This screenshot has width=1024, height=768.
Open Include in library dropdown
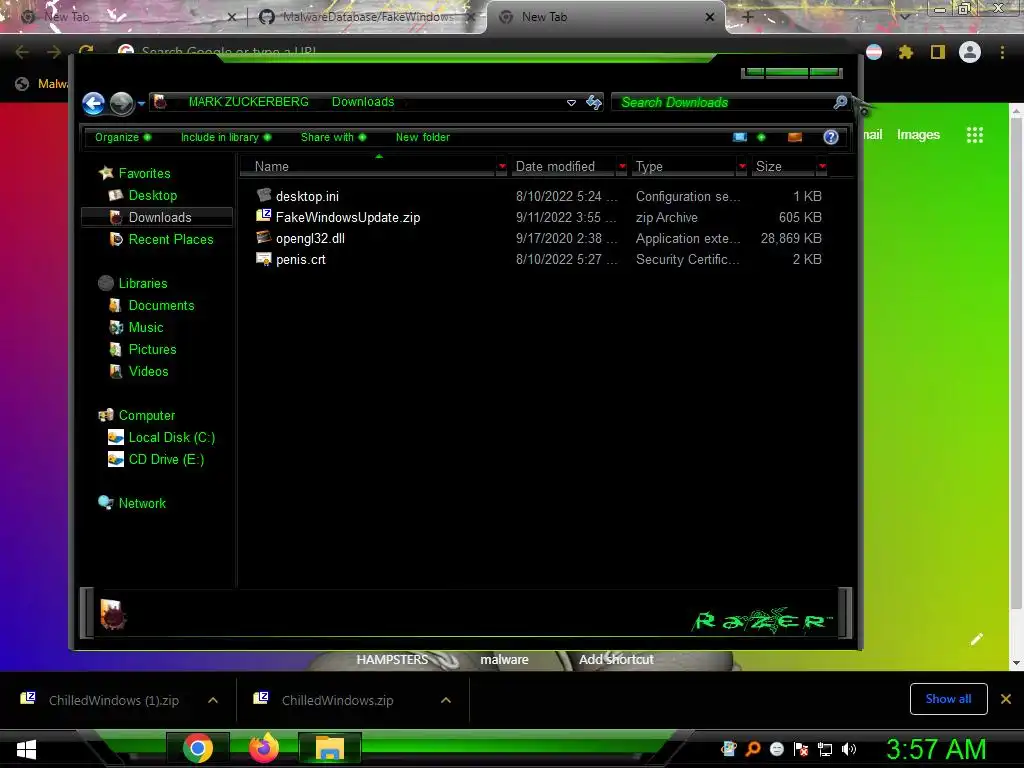pos(226,137)
